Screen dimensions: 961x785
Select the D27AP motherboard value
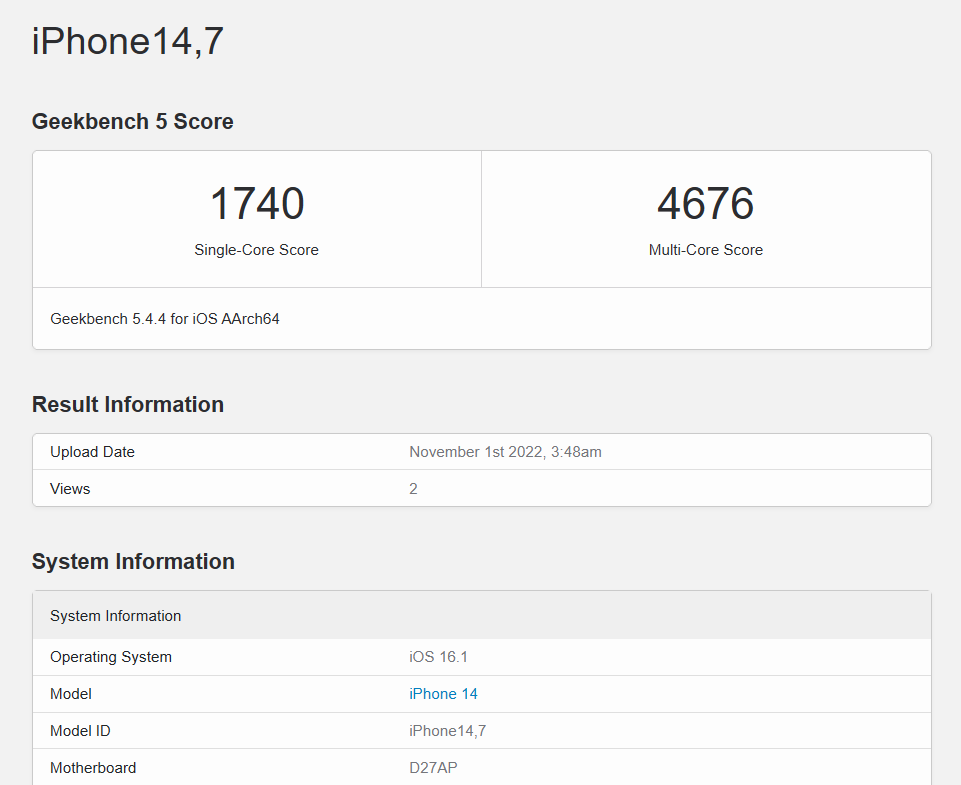(x=433, y=768)
